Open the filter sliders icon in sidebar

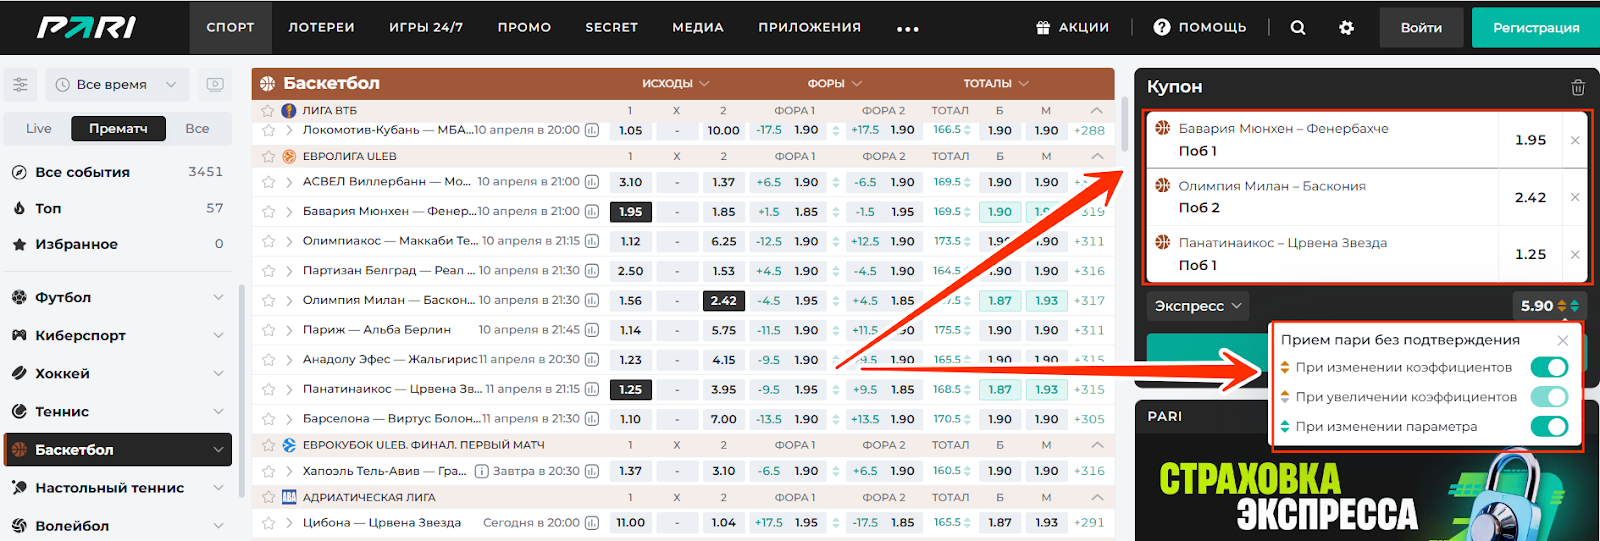(20, 85)
